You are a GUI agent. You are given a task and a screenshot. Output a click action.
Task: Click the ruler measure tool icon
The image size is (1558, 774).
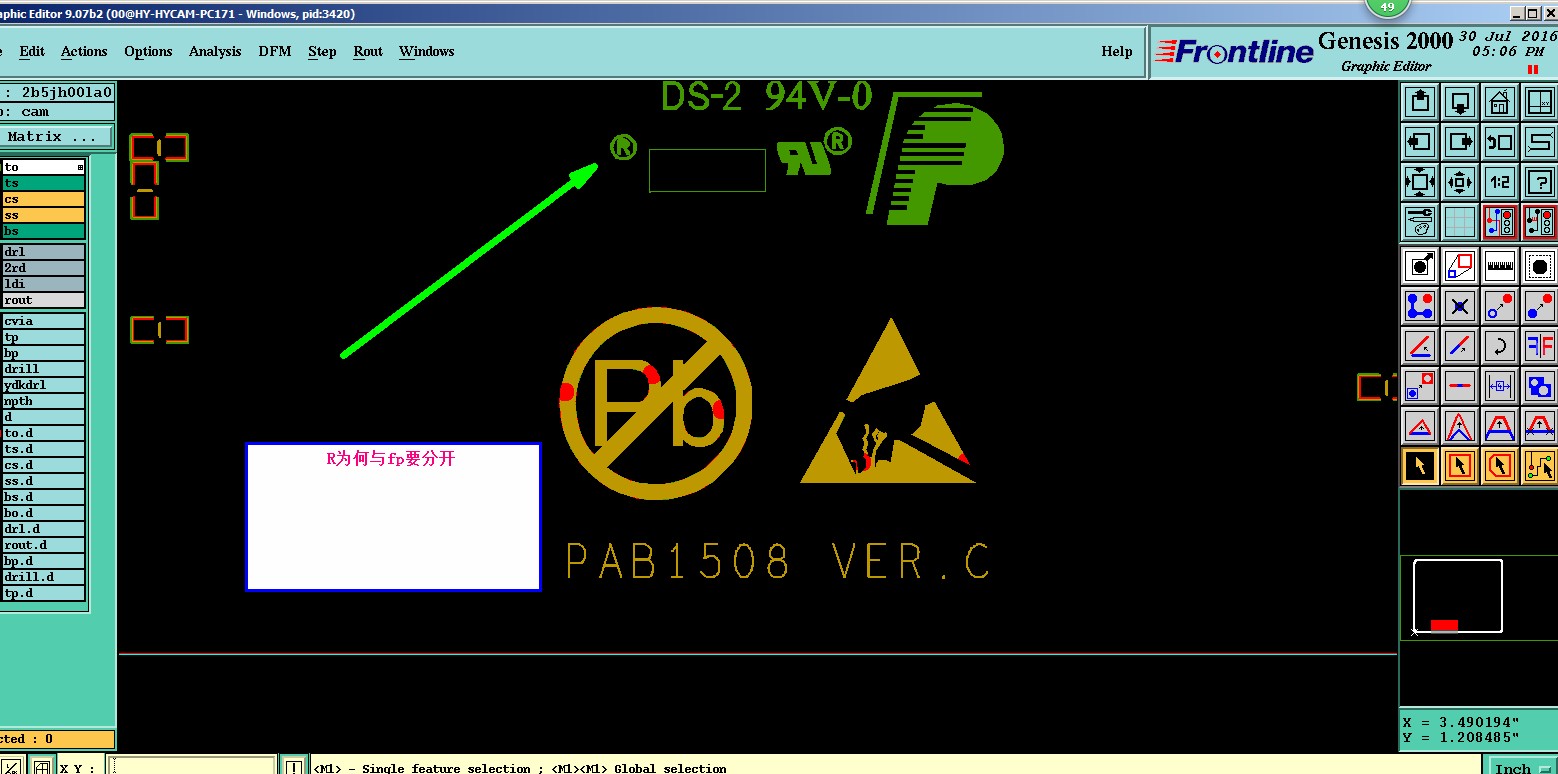click(1499, 266)
